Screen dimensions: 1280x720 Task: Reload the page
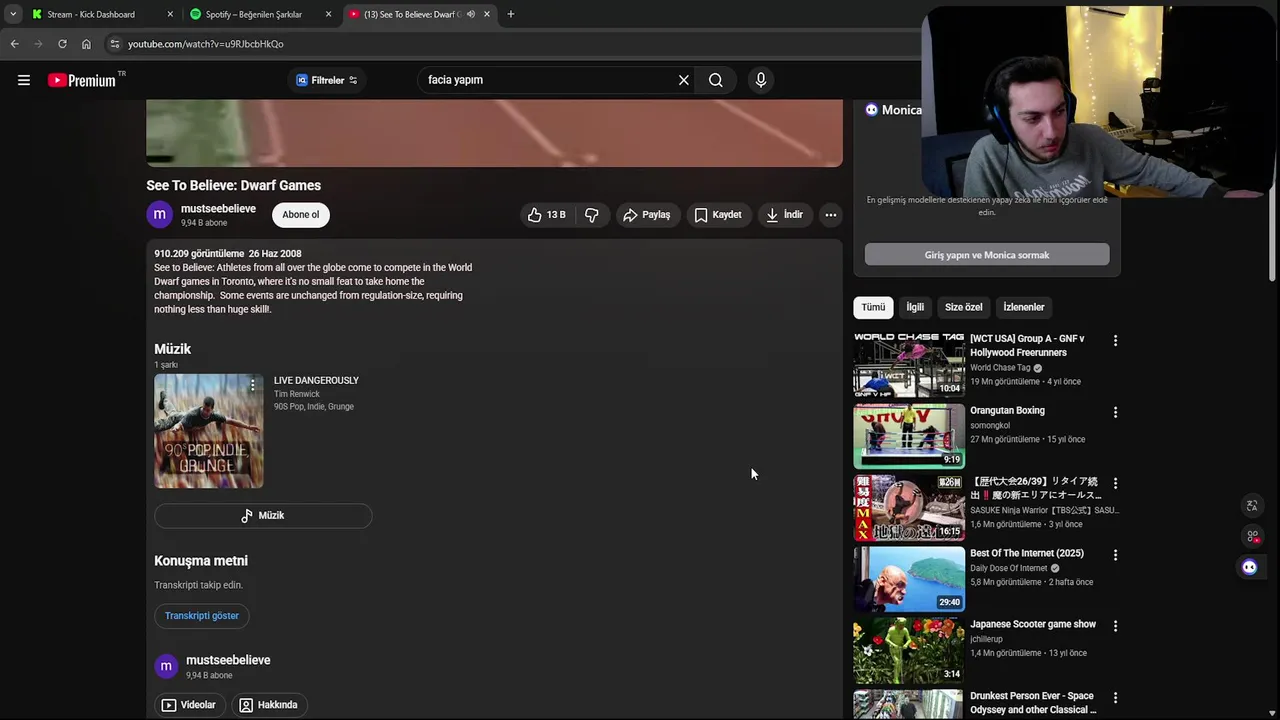(x=62, y=44)
